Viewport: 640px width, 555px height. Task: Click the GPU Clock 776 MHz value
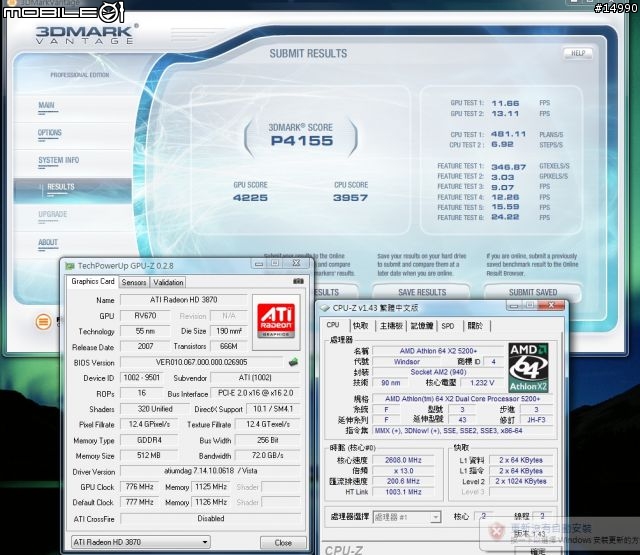(139, 486)
